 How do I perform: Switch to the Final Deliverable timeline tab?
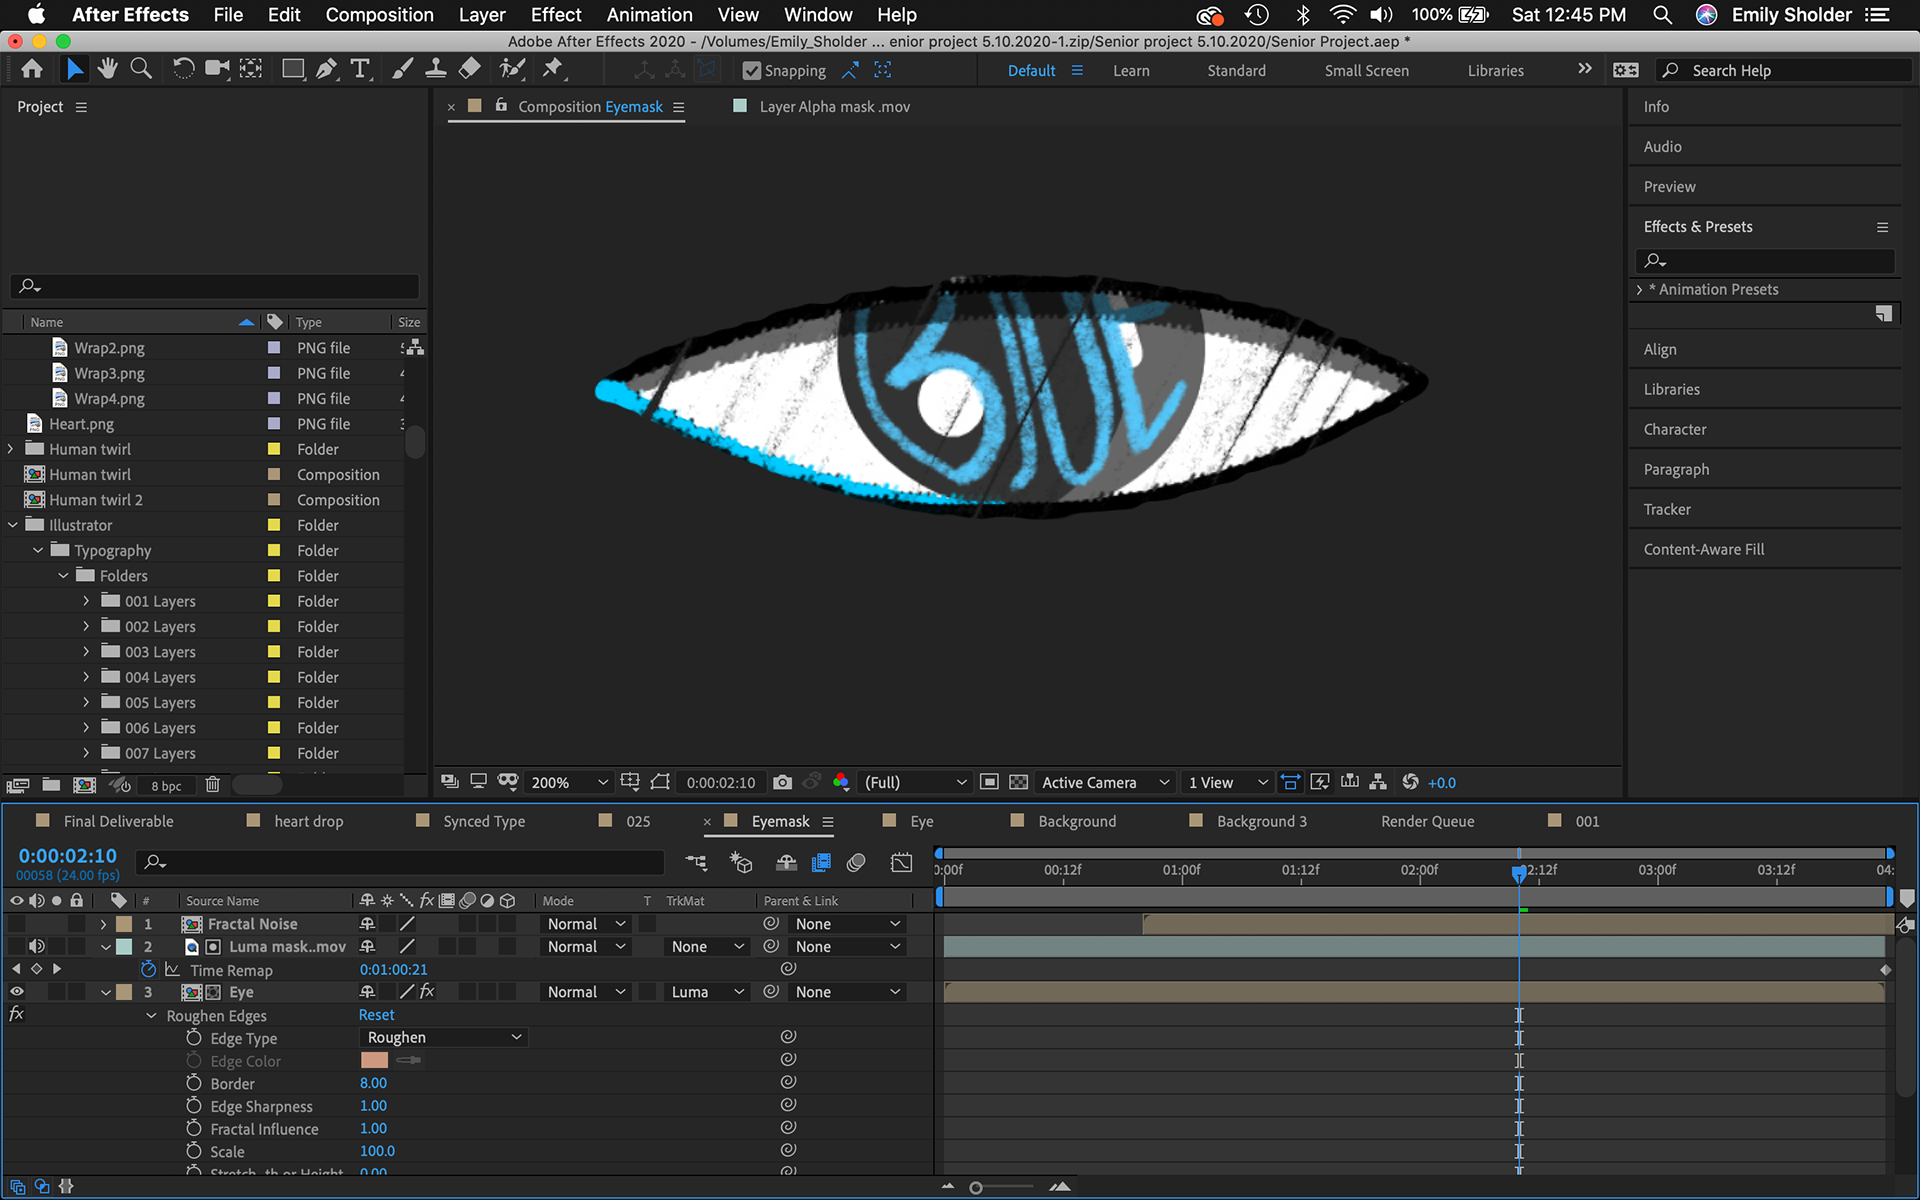click(118, 821)
